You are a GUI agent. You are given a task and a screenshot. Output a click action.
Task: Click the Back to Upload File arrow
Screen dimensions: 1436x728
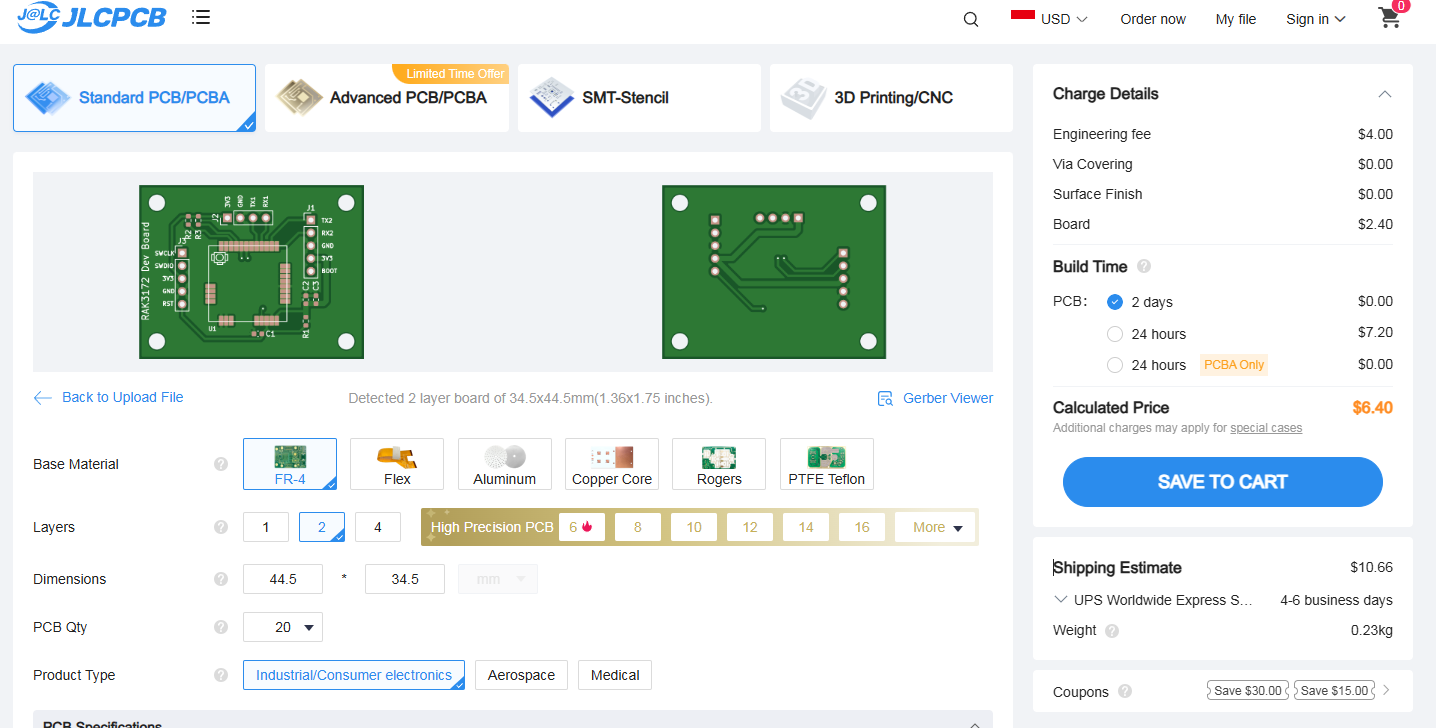click(x=42, y=398)
